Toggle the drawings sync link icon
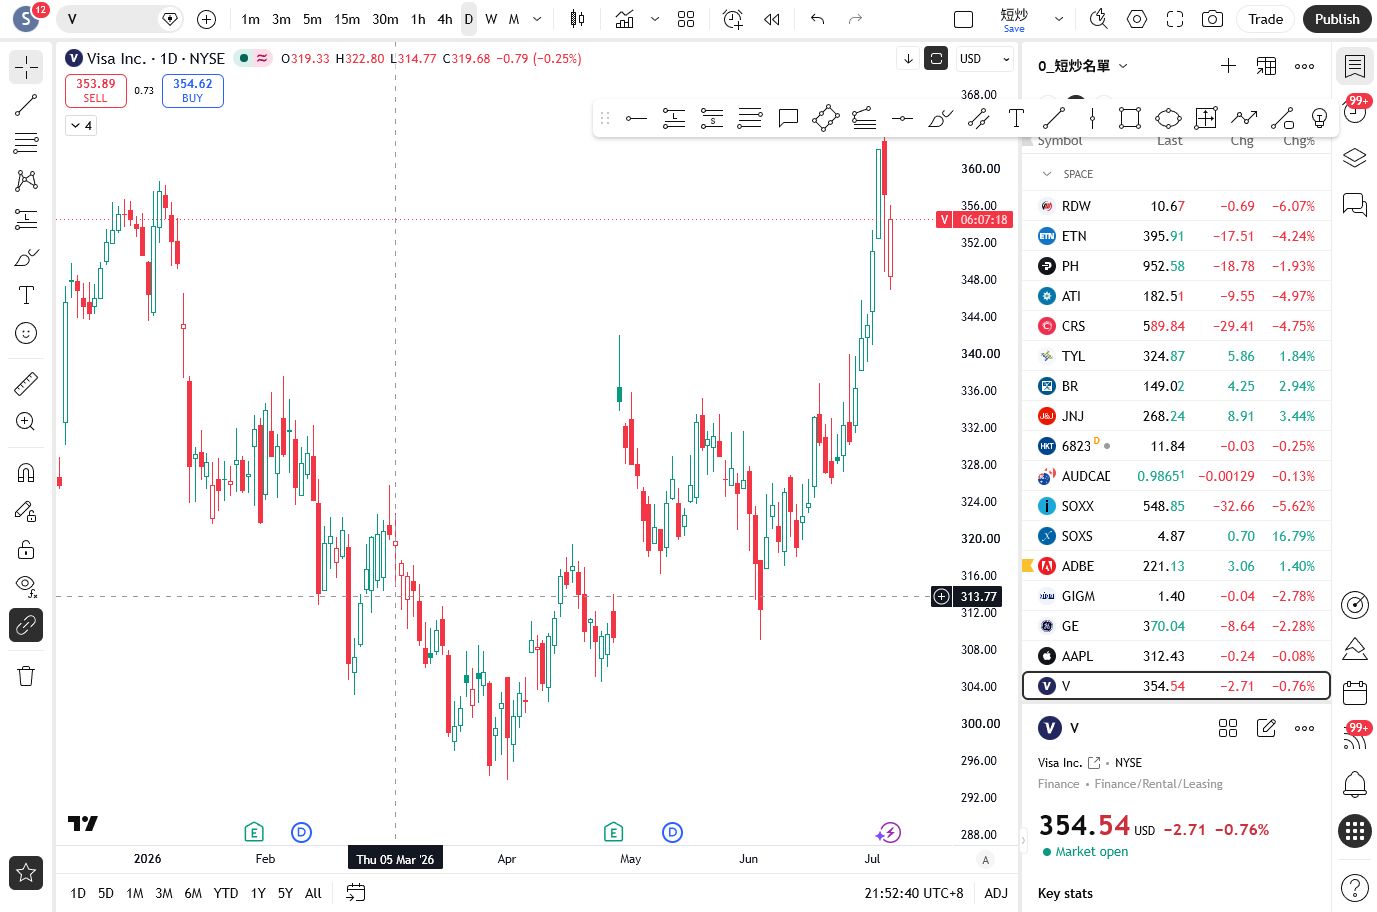 tap(26, 625)
